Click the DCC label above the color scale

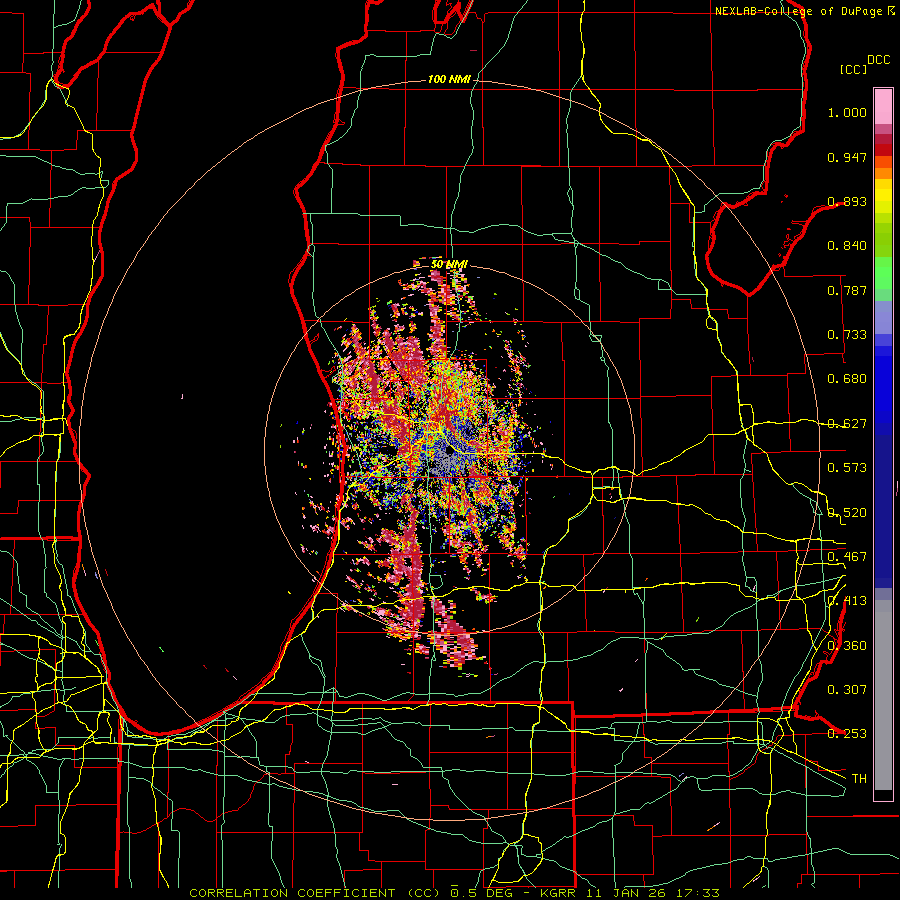(x=878, y=60)
